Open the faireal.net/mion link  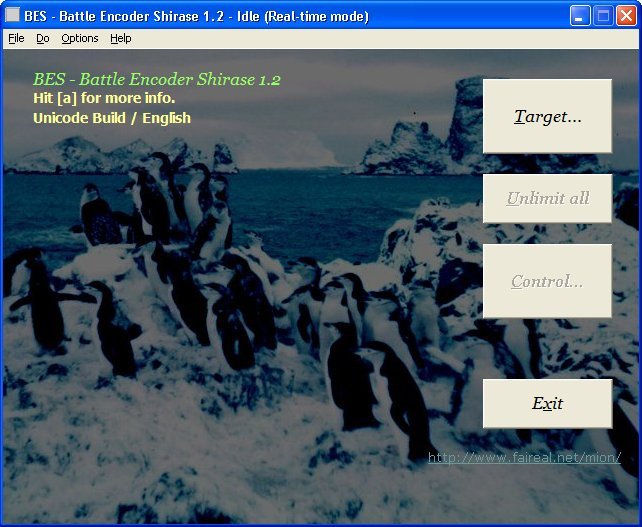pos(524,458)
